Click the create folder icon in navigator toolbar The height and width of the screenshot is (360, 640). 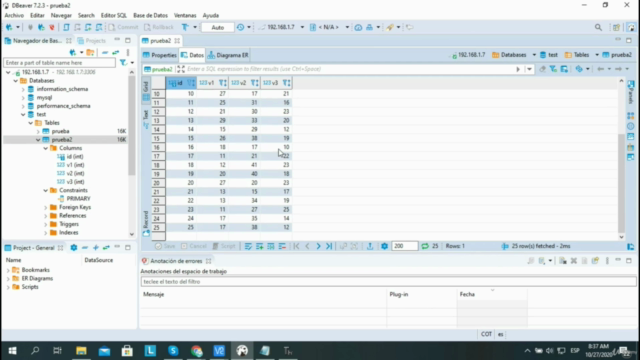(x=90, y=52)
